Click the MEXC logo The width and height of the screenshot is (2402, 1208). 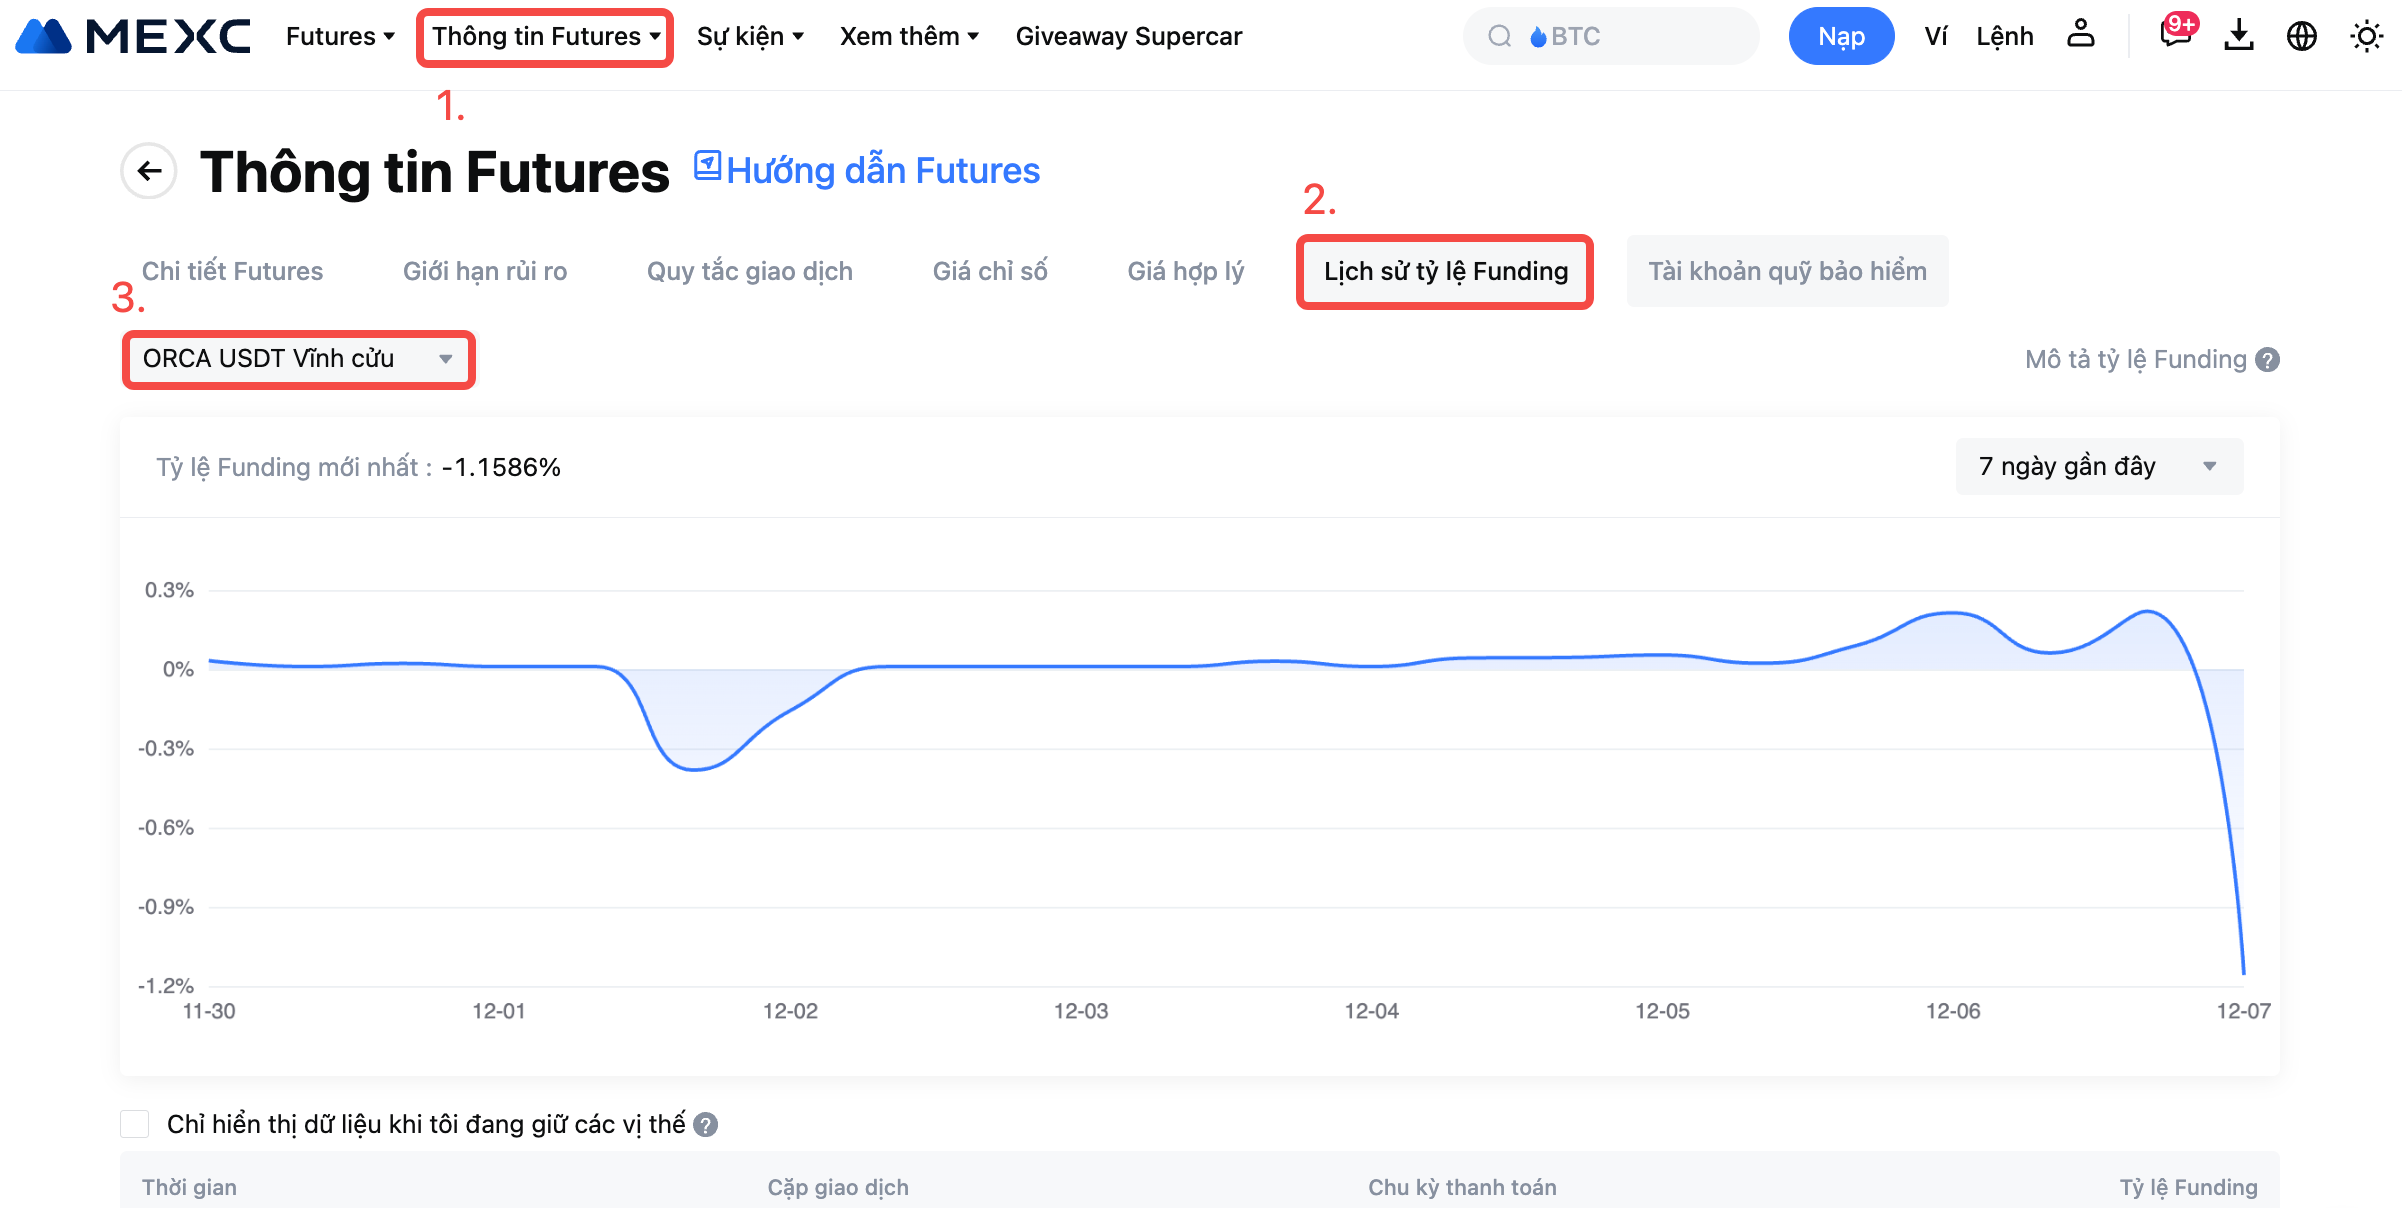133,36
